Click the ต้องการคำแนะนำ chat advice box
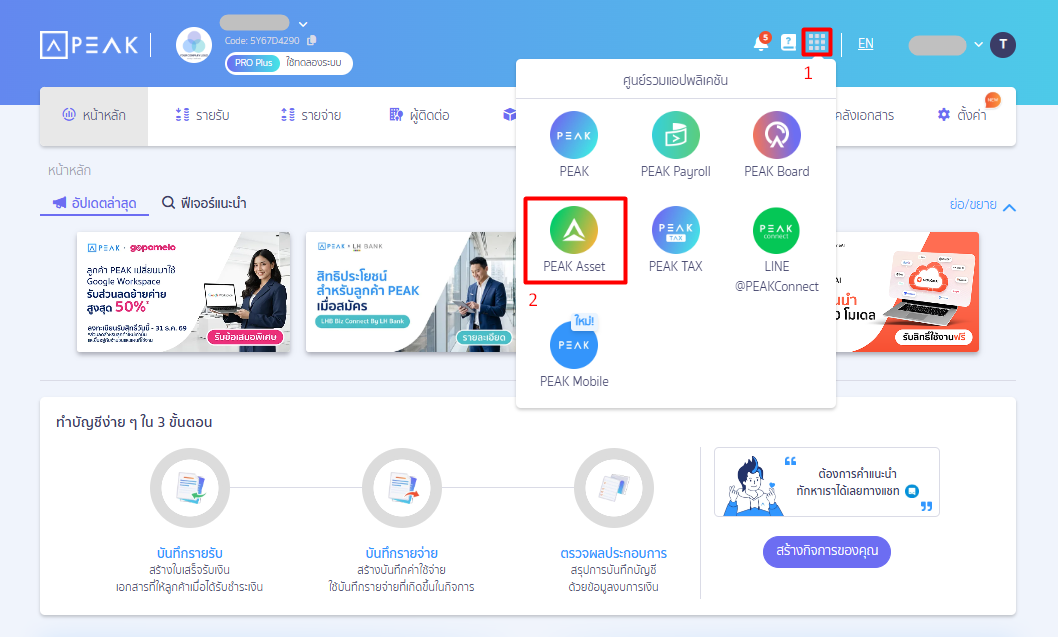The height and width of the screenshot is (637, 1058). click(827, 482)
